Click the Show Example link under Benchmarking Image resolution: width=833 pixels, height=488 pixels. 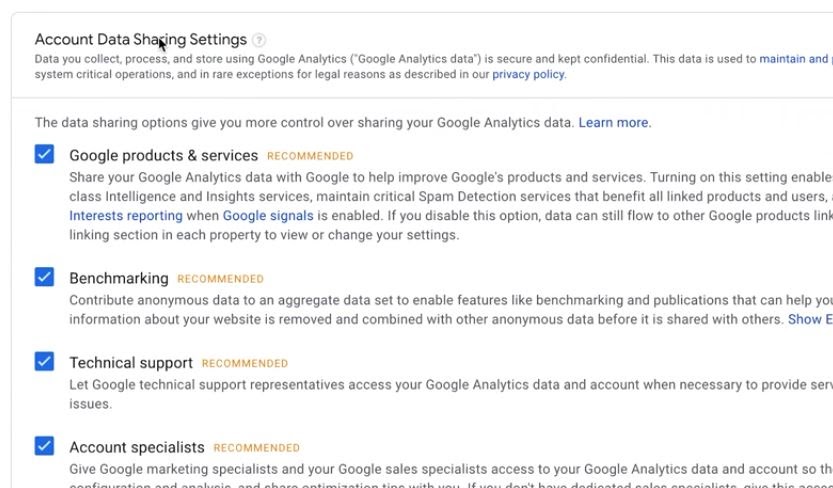click(810, 319)
